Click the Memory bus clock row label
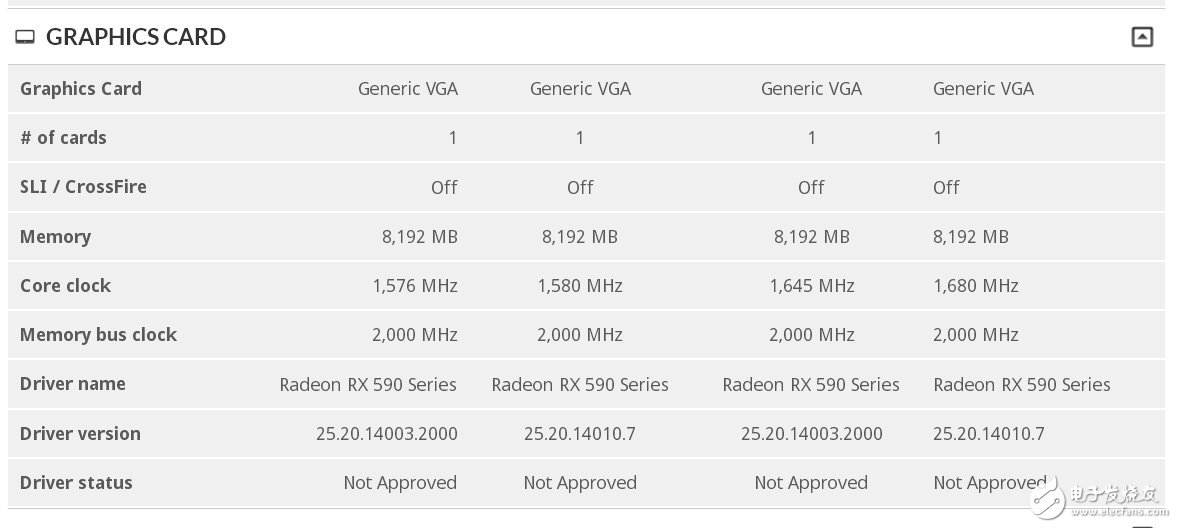The image size is (1177, 528). tap(98, 335)
